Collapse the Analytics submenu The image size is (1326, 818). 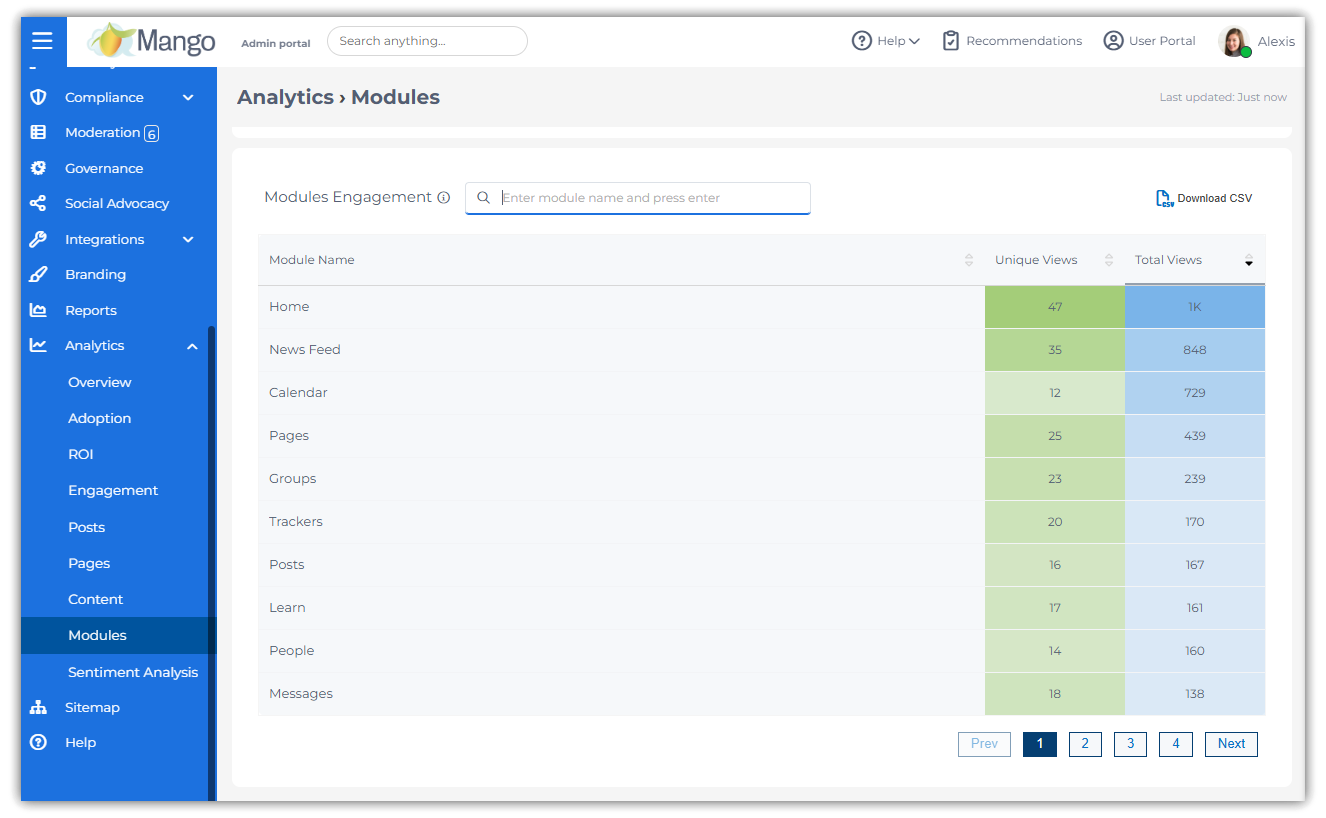pos(191,346)
